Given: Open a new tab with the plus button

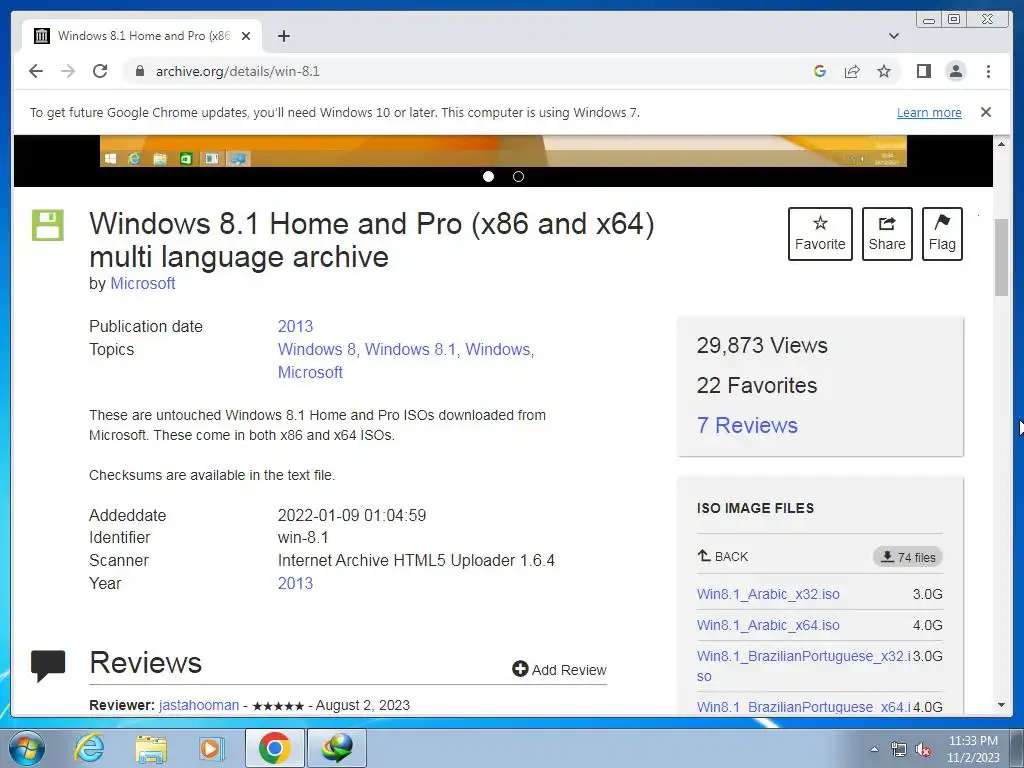Looking at the screenshot, I should pyautogui.click(x=283, y=36).
